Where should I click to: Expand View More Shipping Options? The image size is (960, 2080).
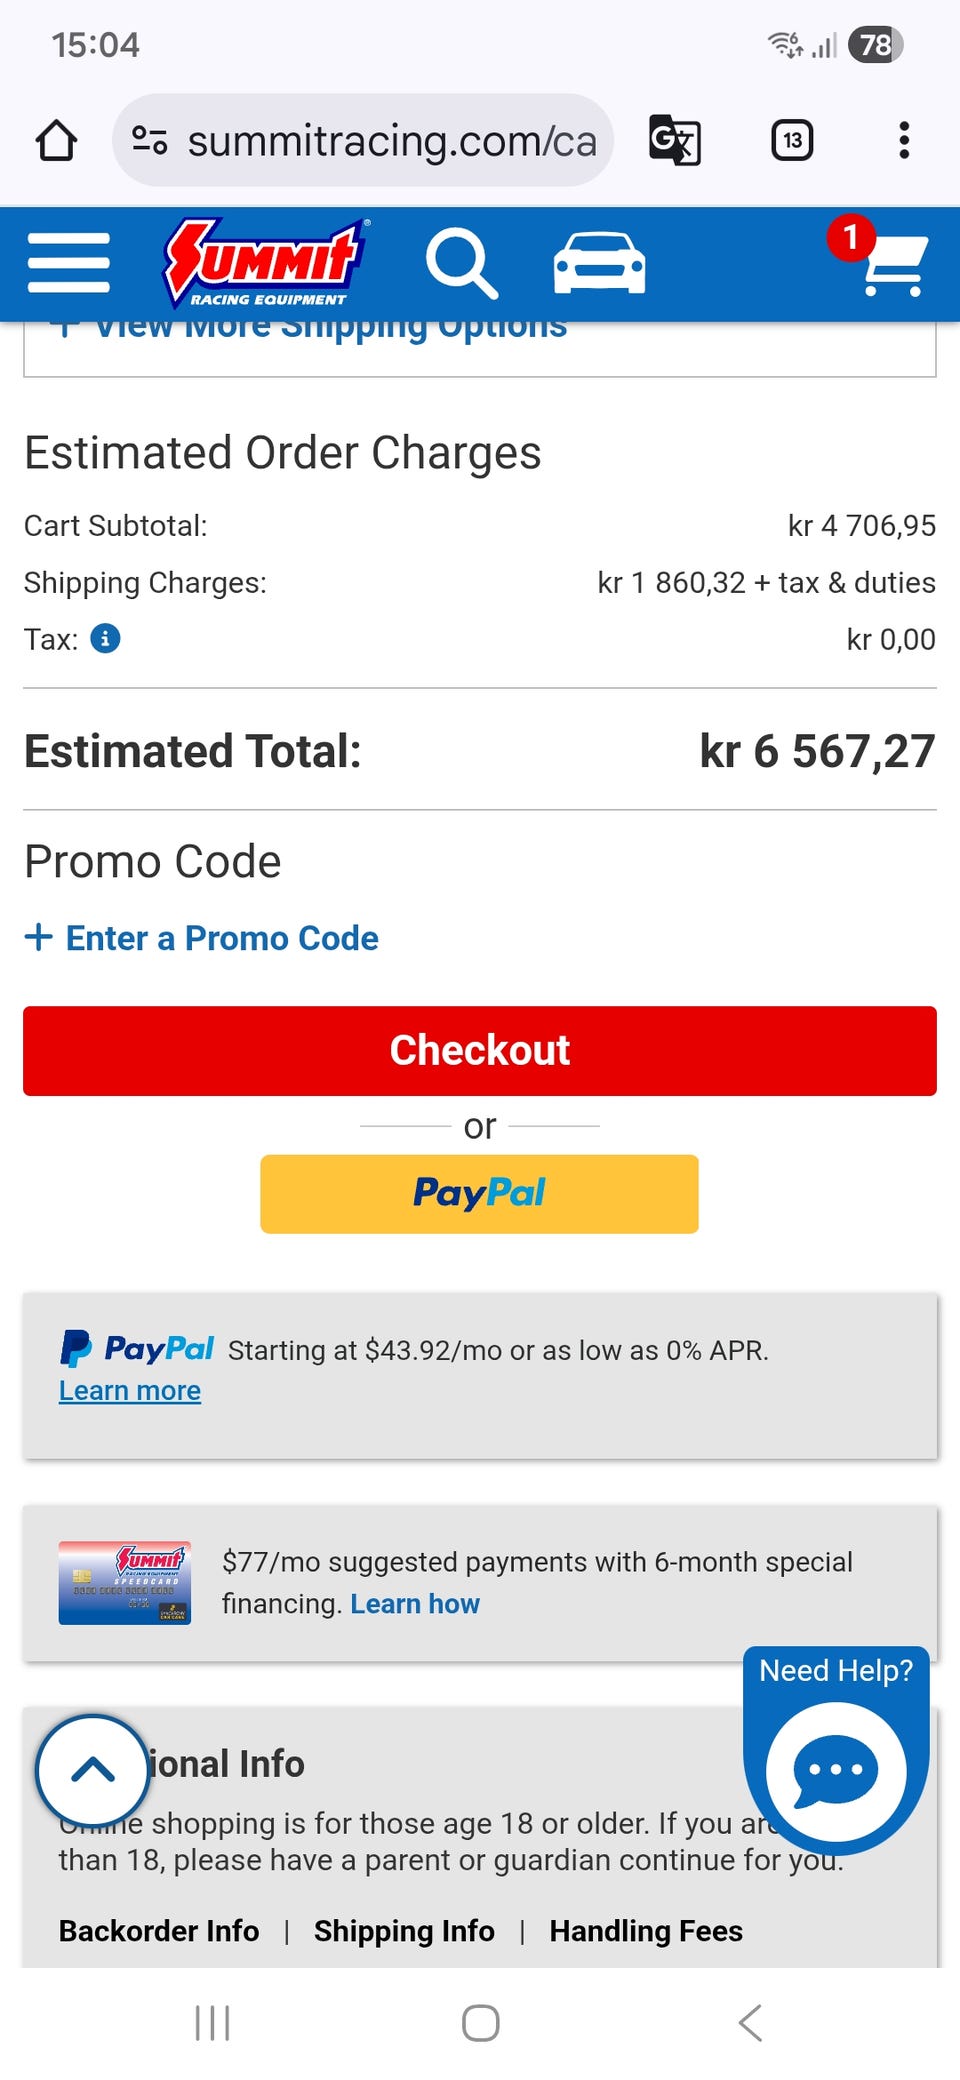click(310, 330)
